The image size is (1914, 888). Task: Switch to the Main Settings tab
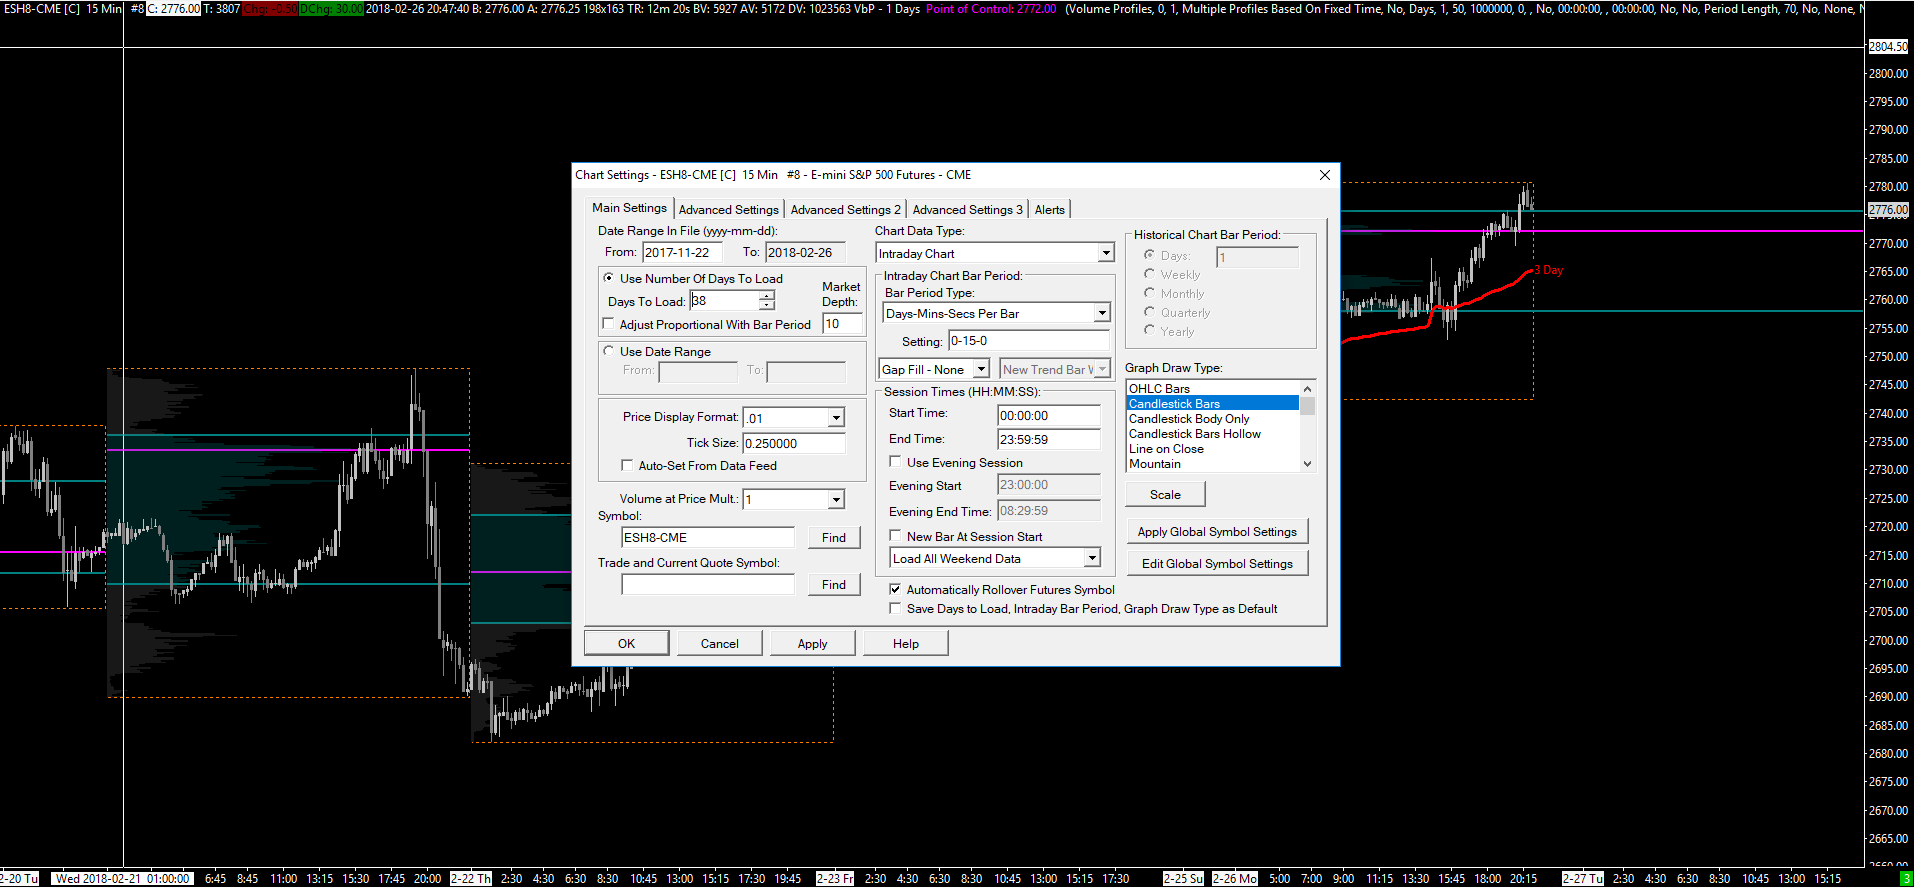click(x=629, y=208)
